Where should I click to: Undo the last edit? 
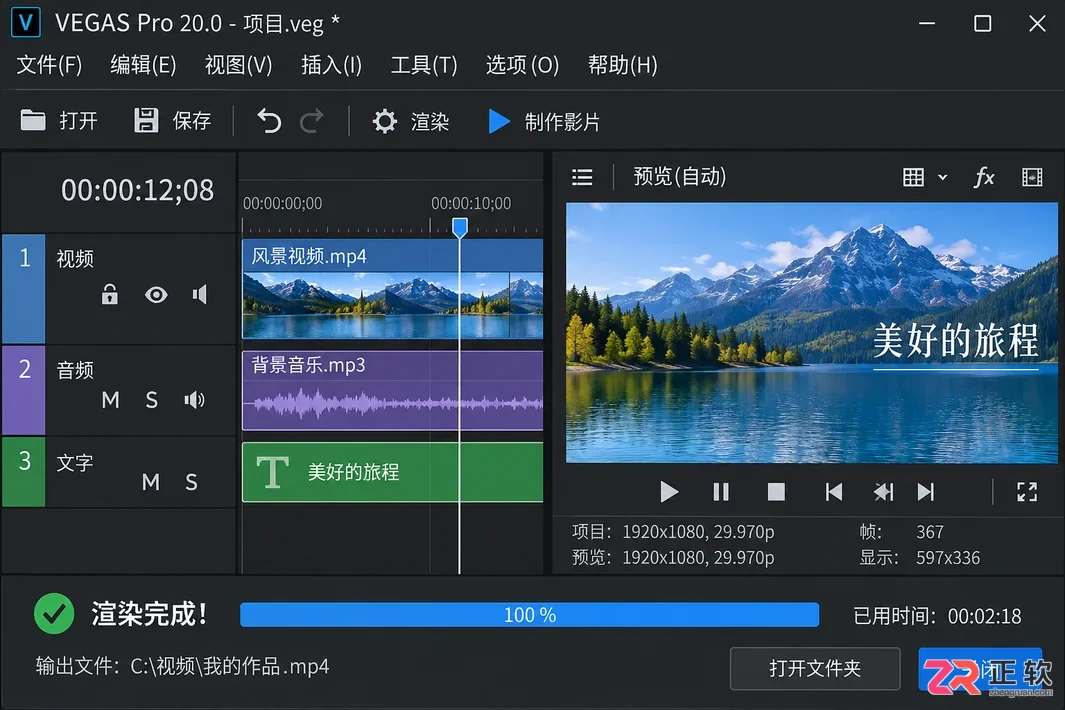tap(269, 122)
